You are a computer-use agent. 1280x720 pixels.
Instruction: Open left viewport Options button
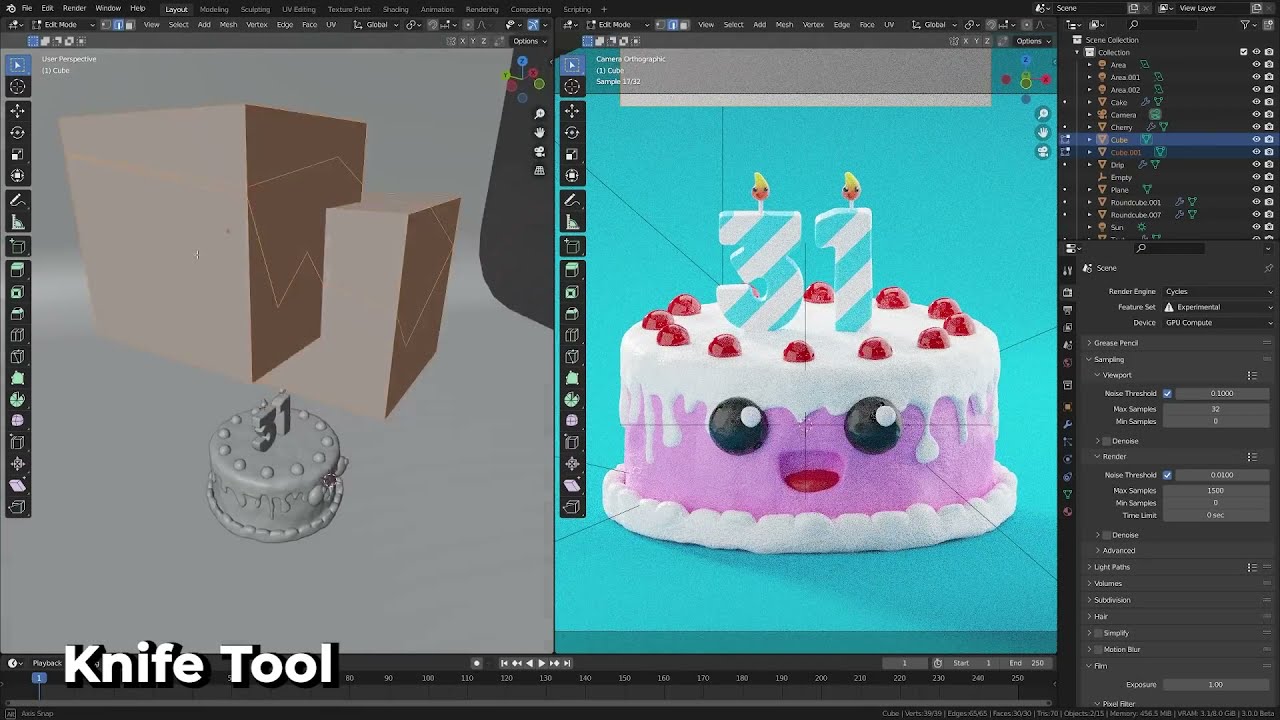(x=528, y=41)
